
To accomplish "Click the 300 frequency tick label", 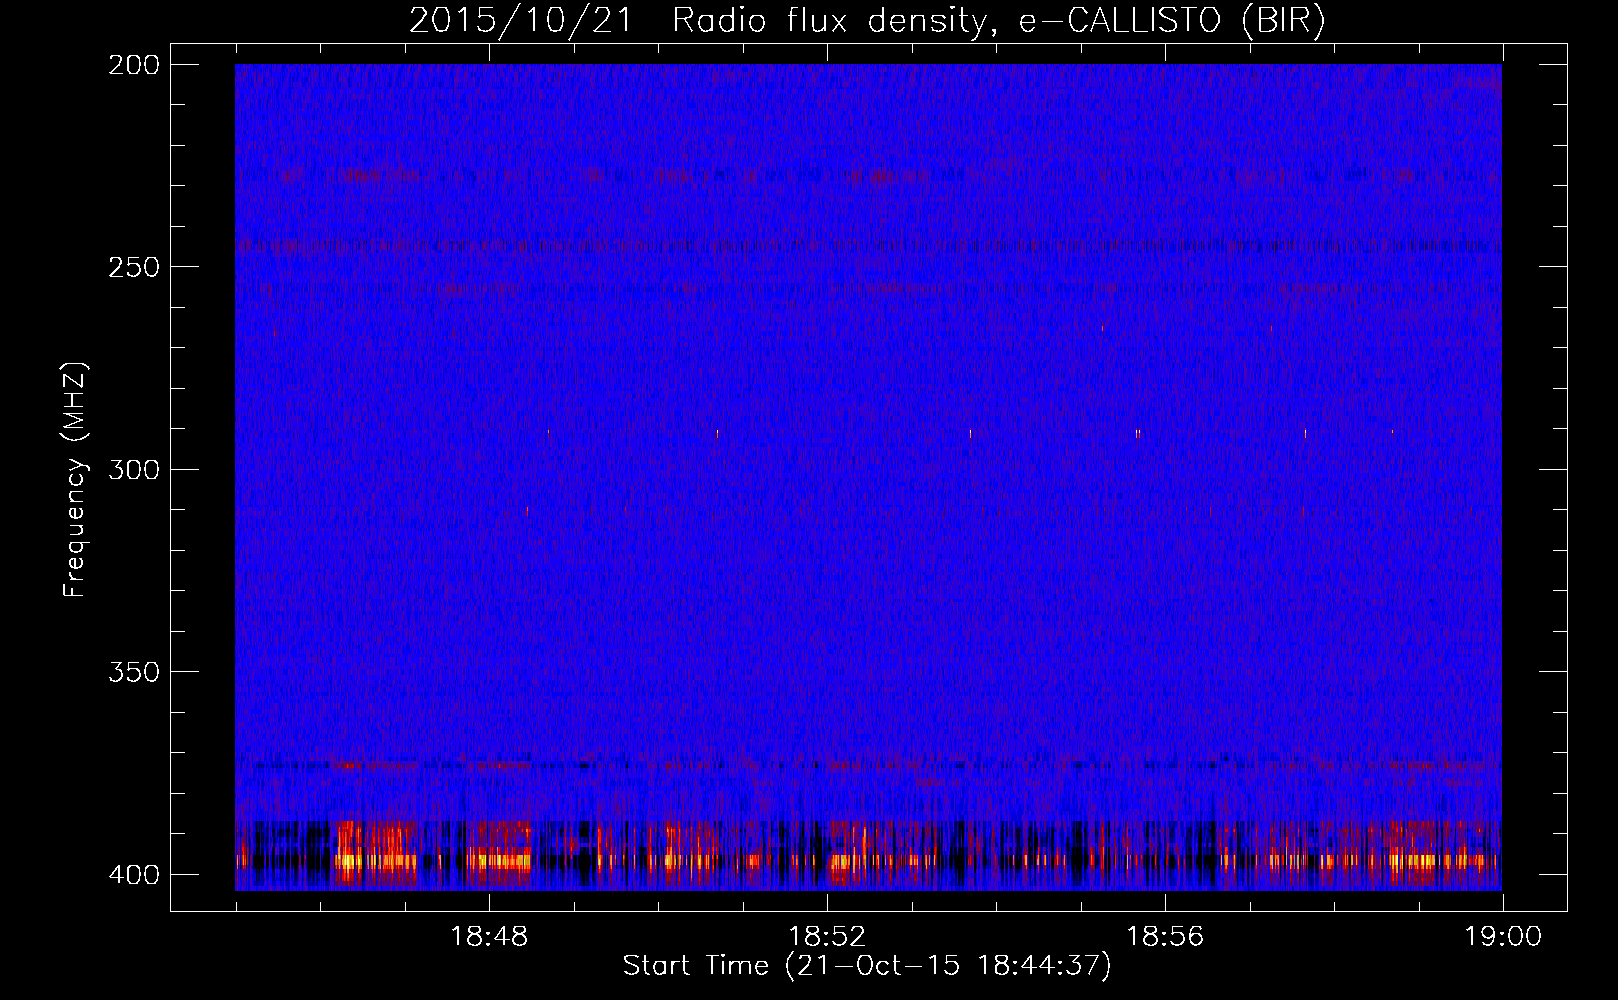I will pyautogui.click(x=133, y=469).
